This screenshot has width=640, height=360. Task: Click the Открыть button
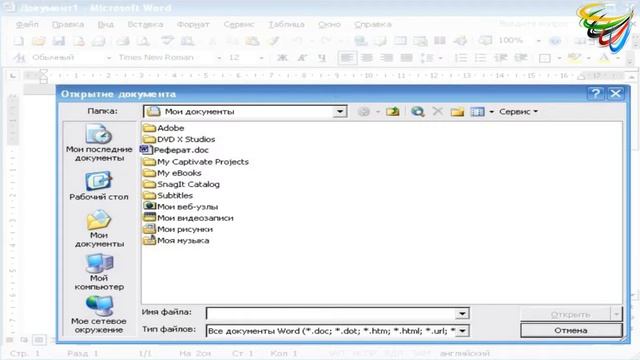(566, 314)
